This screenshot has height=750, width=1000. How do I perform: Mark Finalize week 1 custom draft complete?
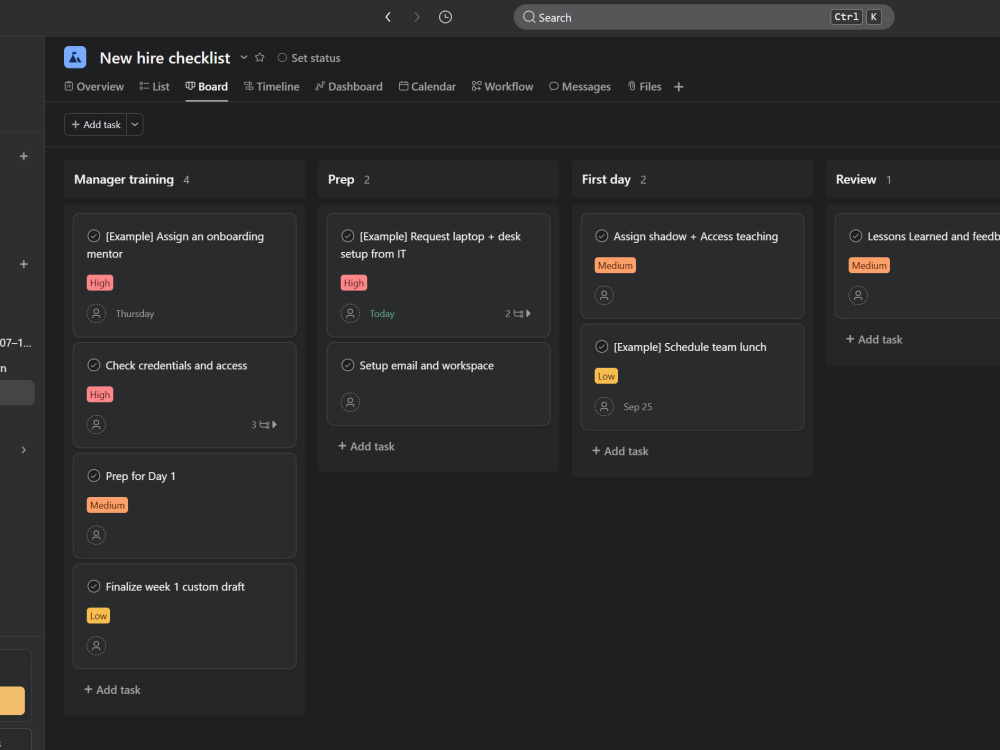tap(94, 587)
